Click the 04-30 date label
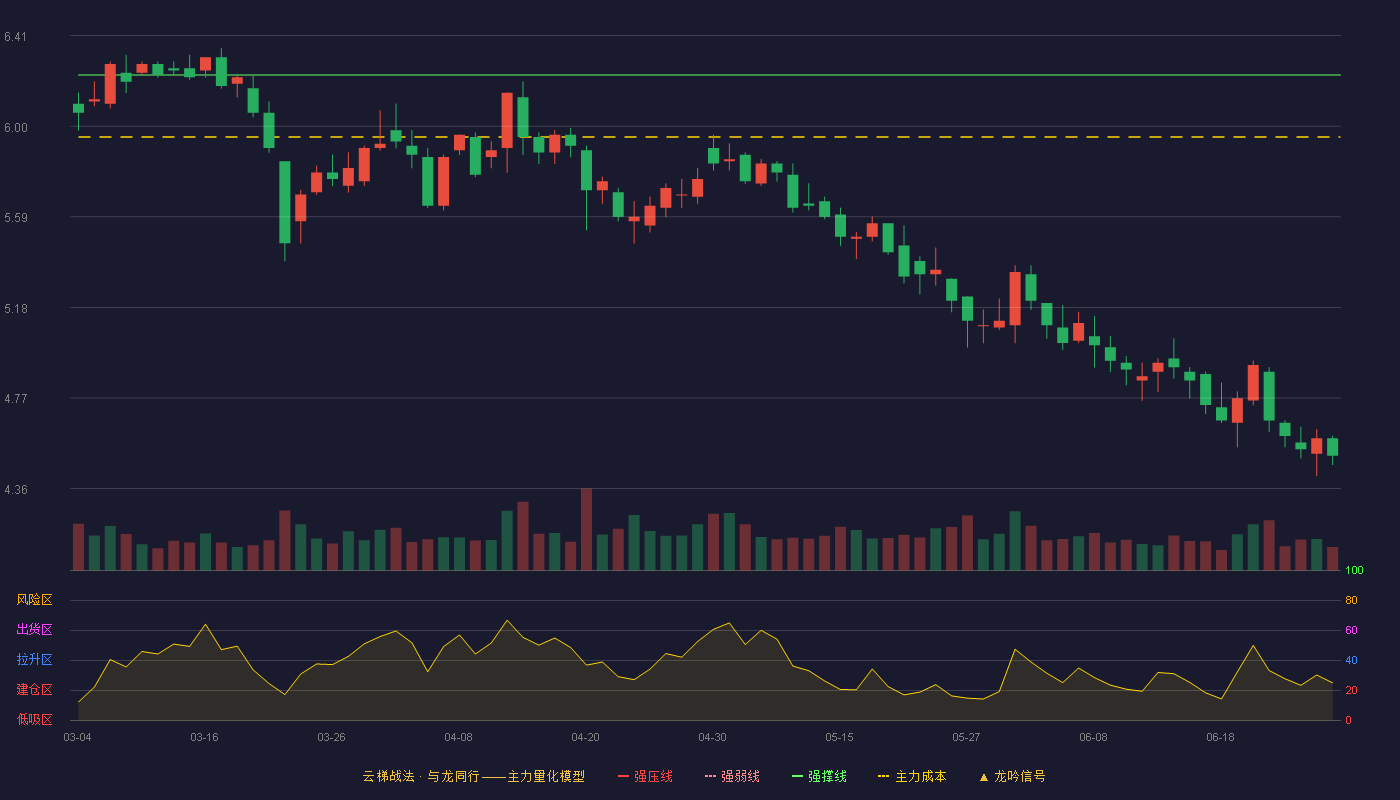The width and height of the screenshot is (1400, 800). pos(712,737)
